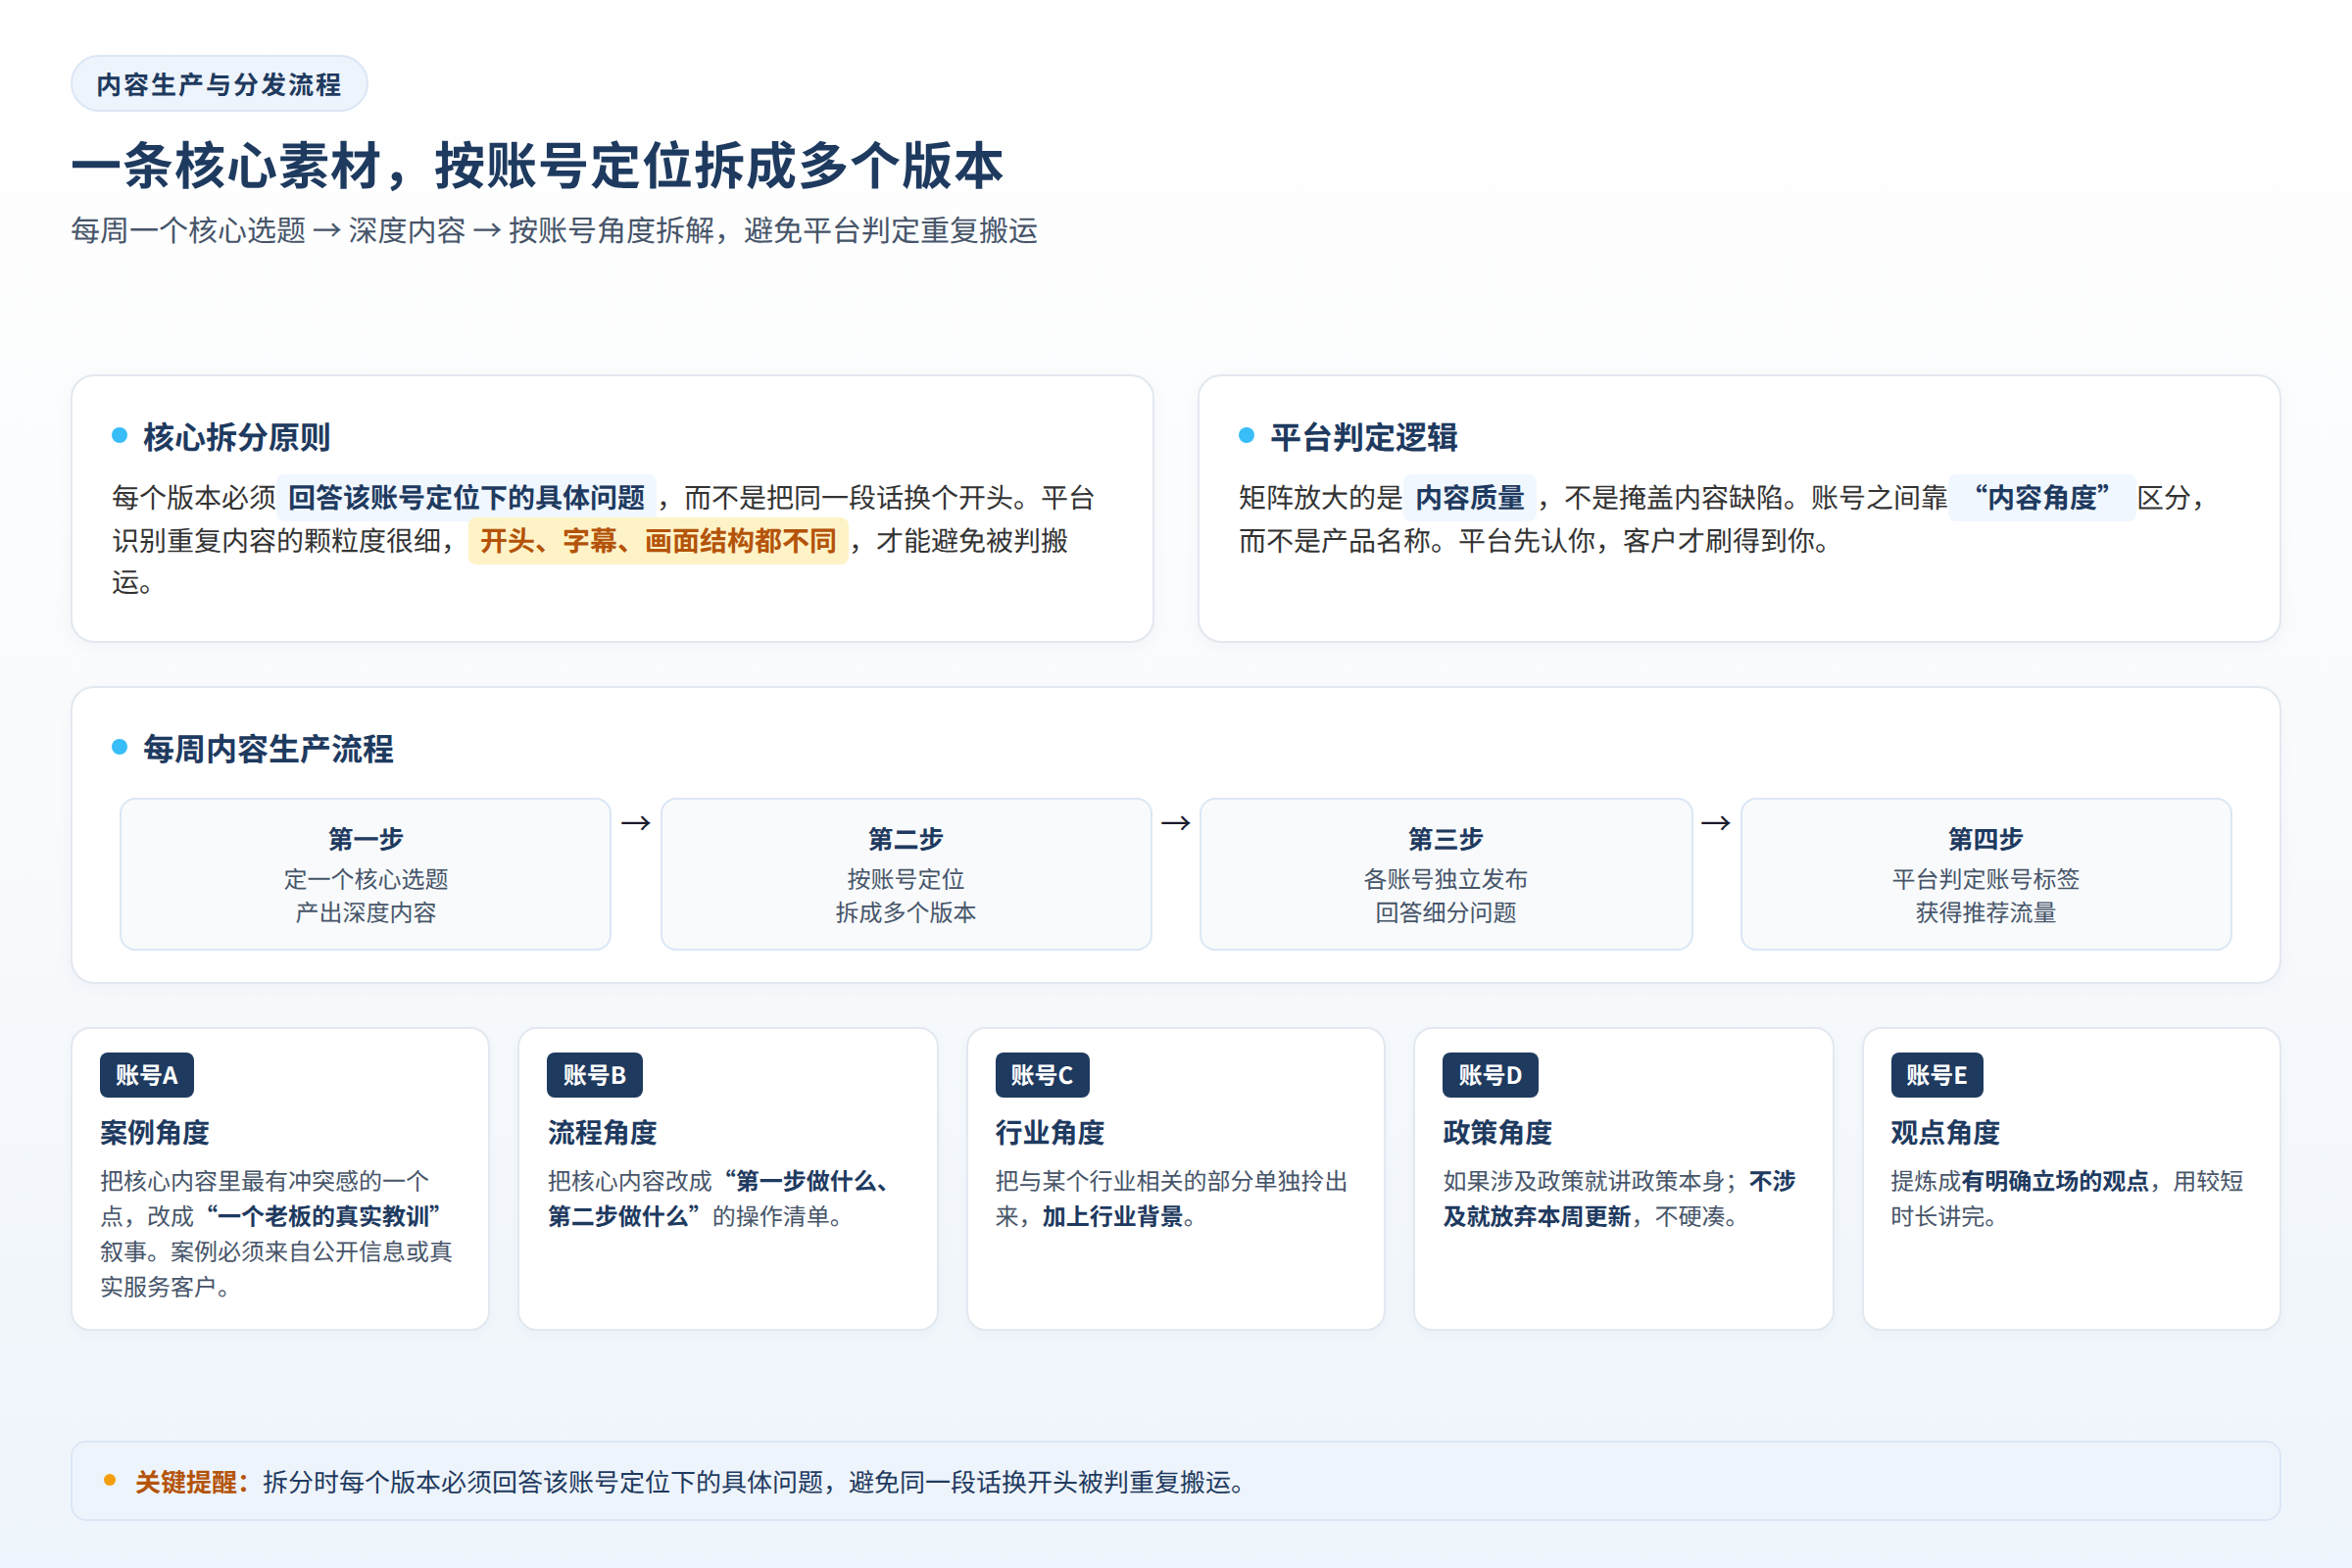Image resolution: width=2352 pixels, height=1568 pixels.
Task: Click the orange bullet before 关键提醒
Action: coord(110,1480)
